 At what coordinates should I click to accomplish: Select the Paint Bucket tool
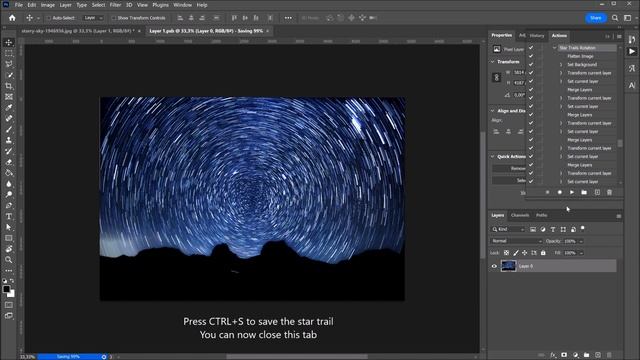[x=9, y=173]
